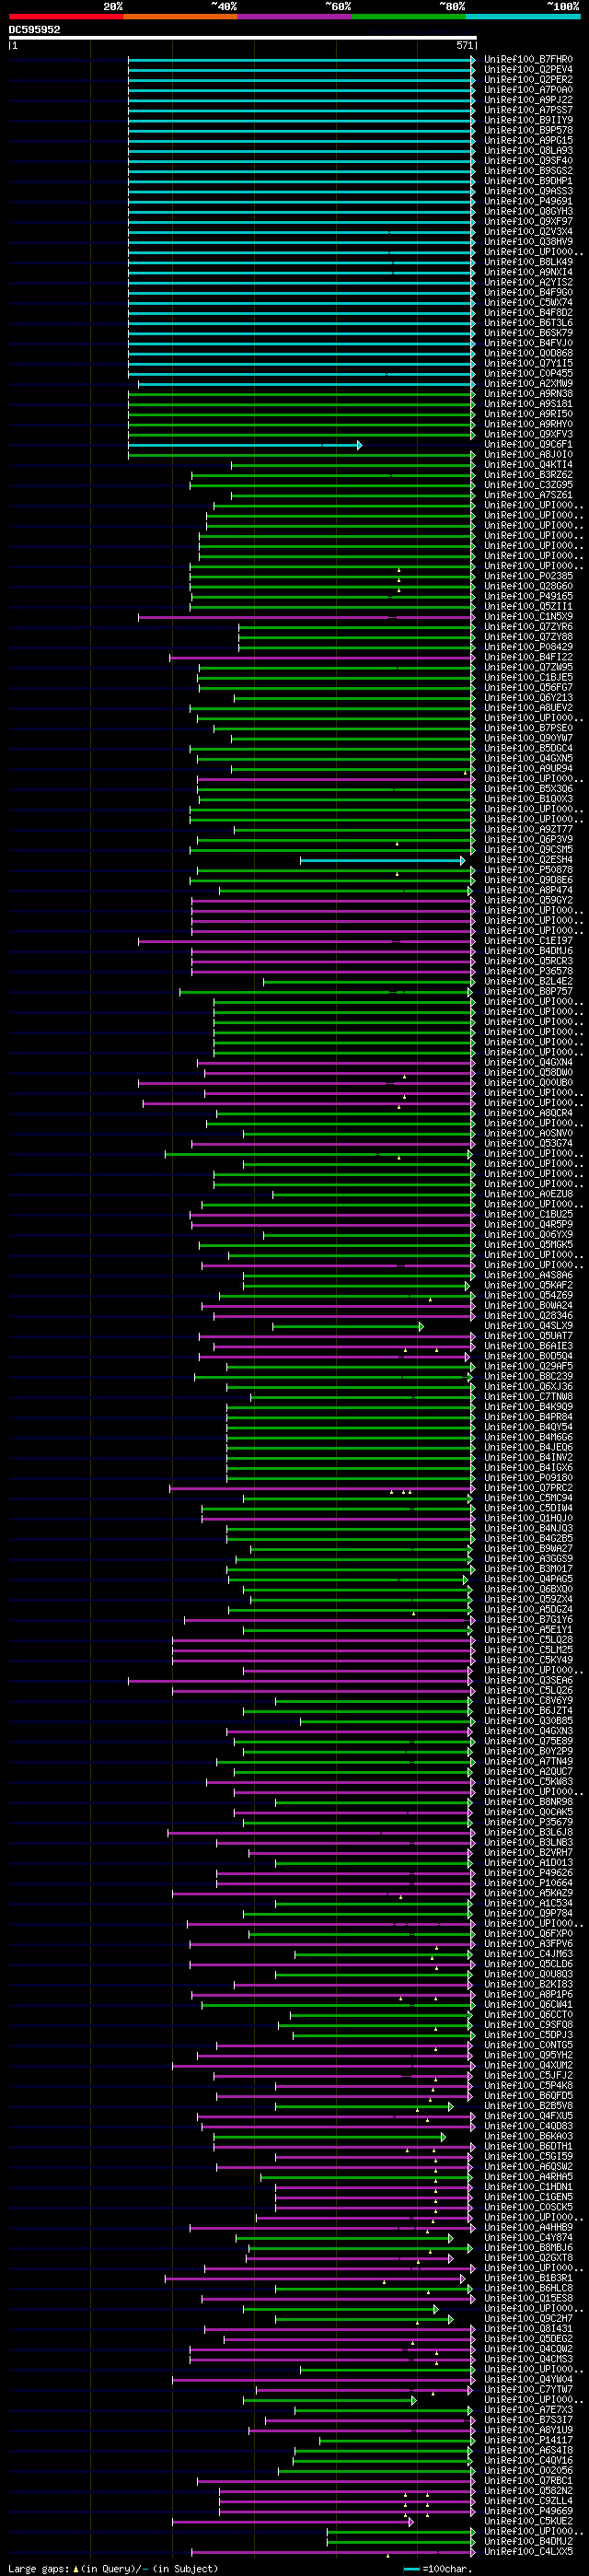Click the white query bar spanning 1 to 571
Image resolution: width=589 pixels, height=2576 pixels.
pos(243,38)
